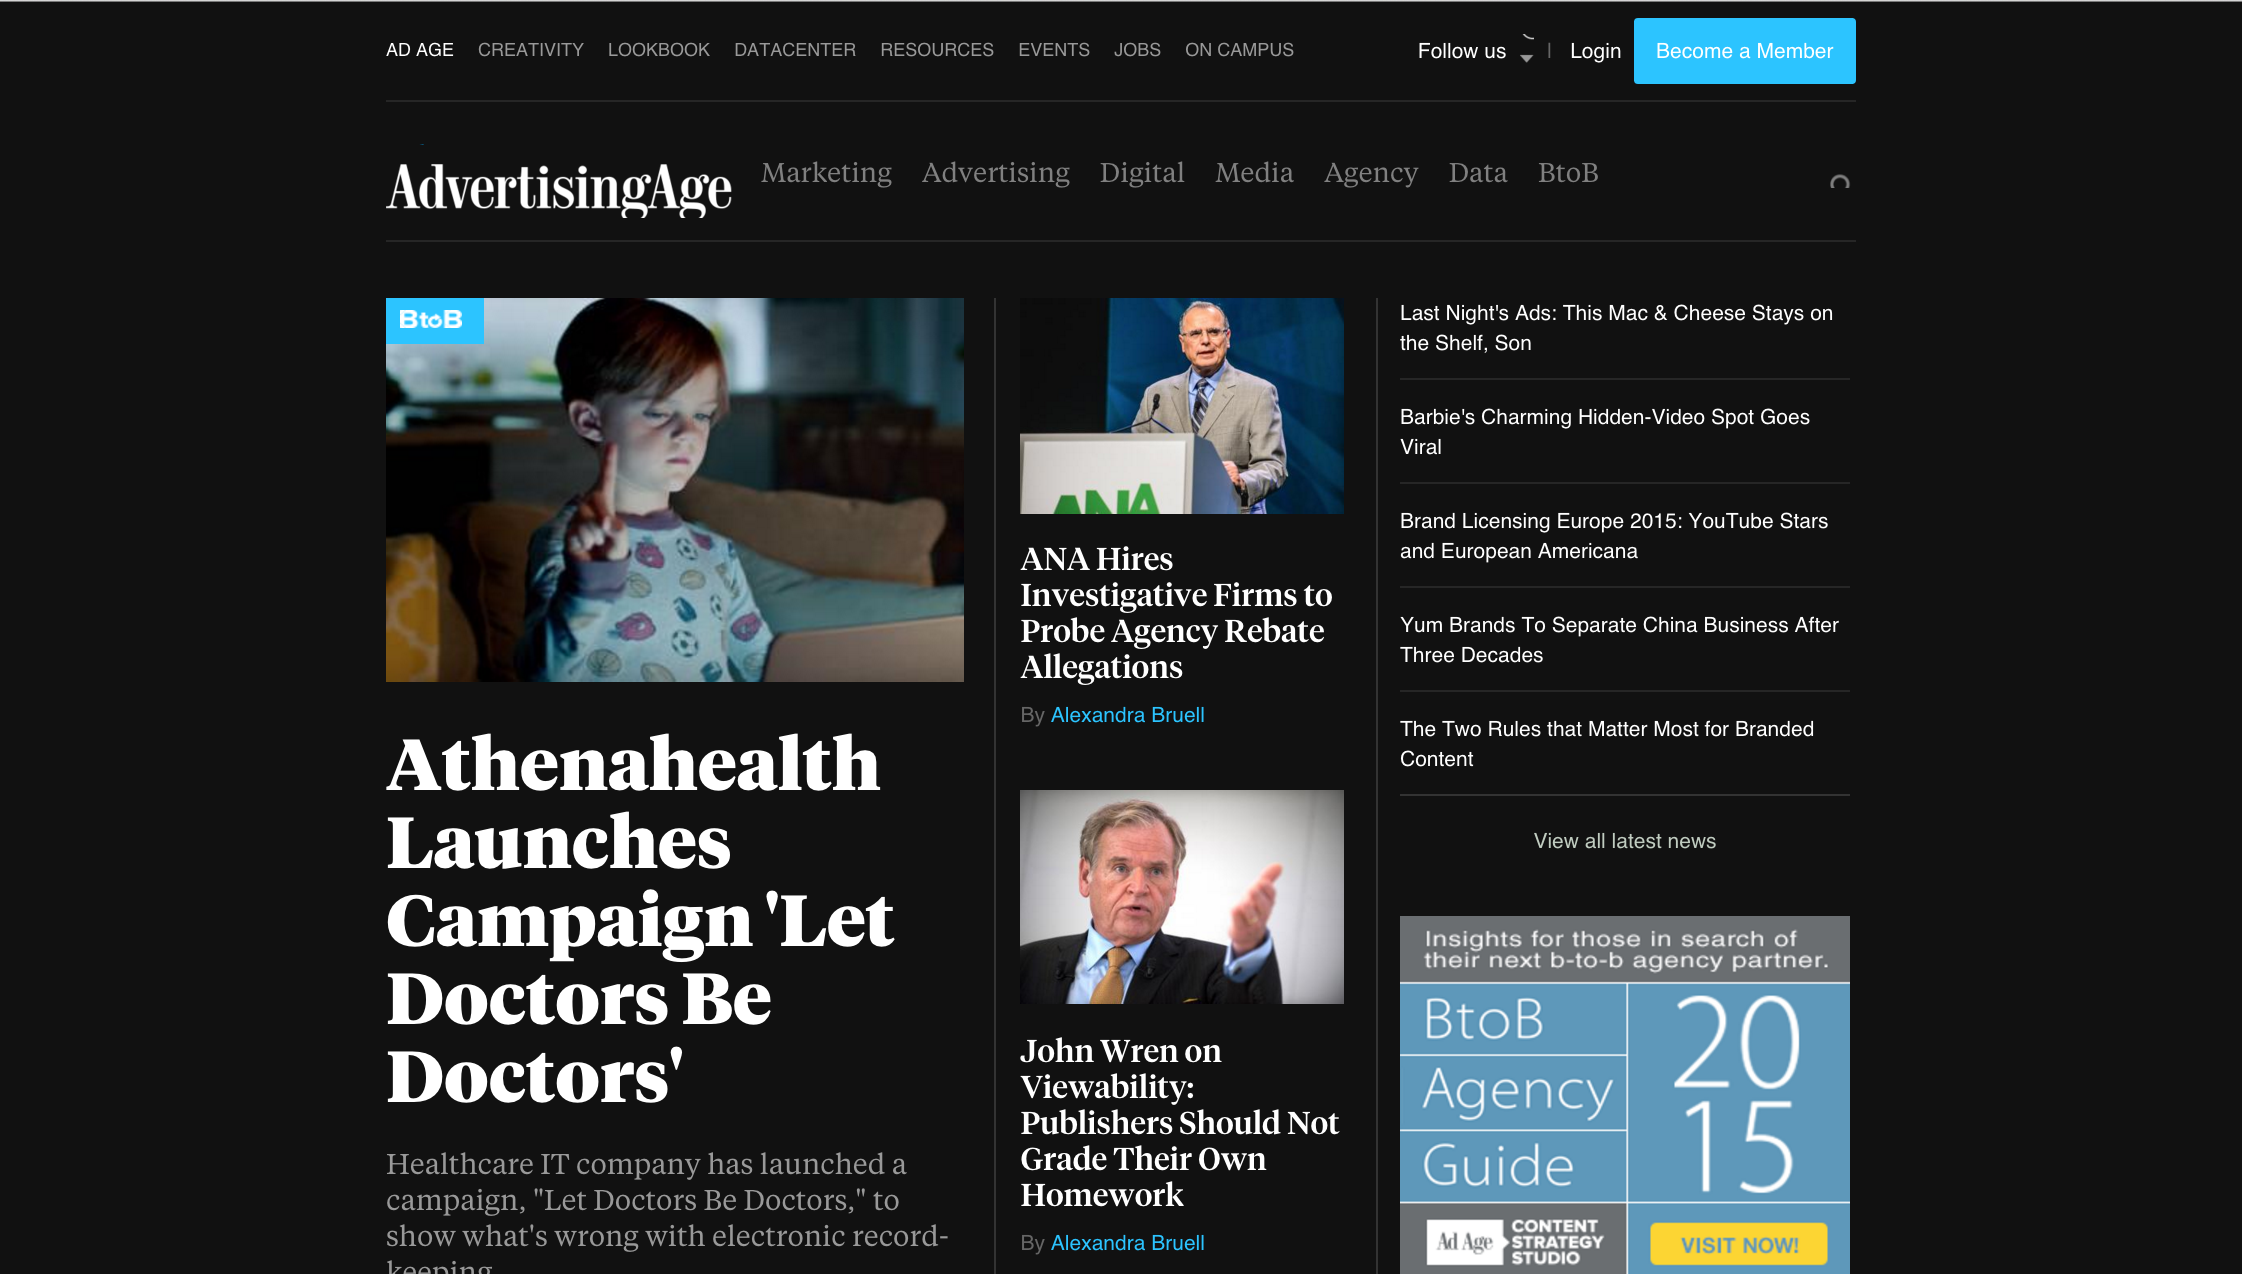Open the Digital section
This screenshot has height=1274, width=2242.
(1142, 173)
